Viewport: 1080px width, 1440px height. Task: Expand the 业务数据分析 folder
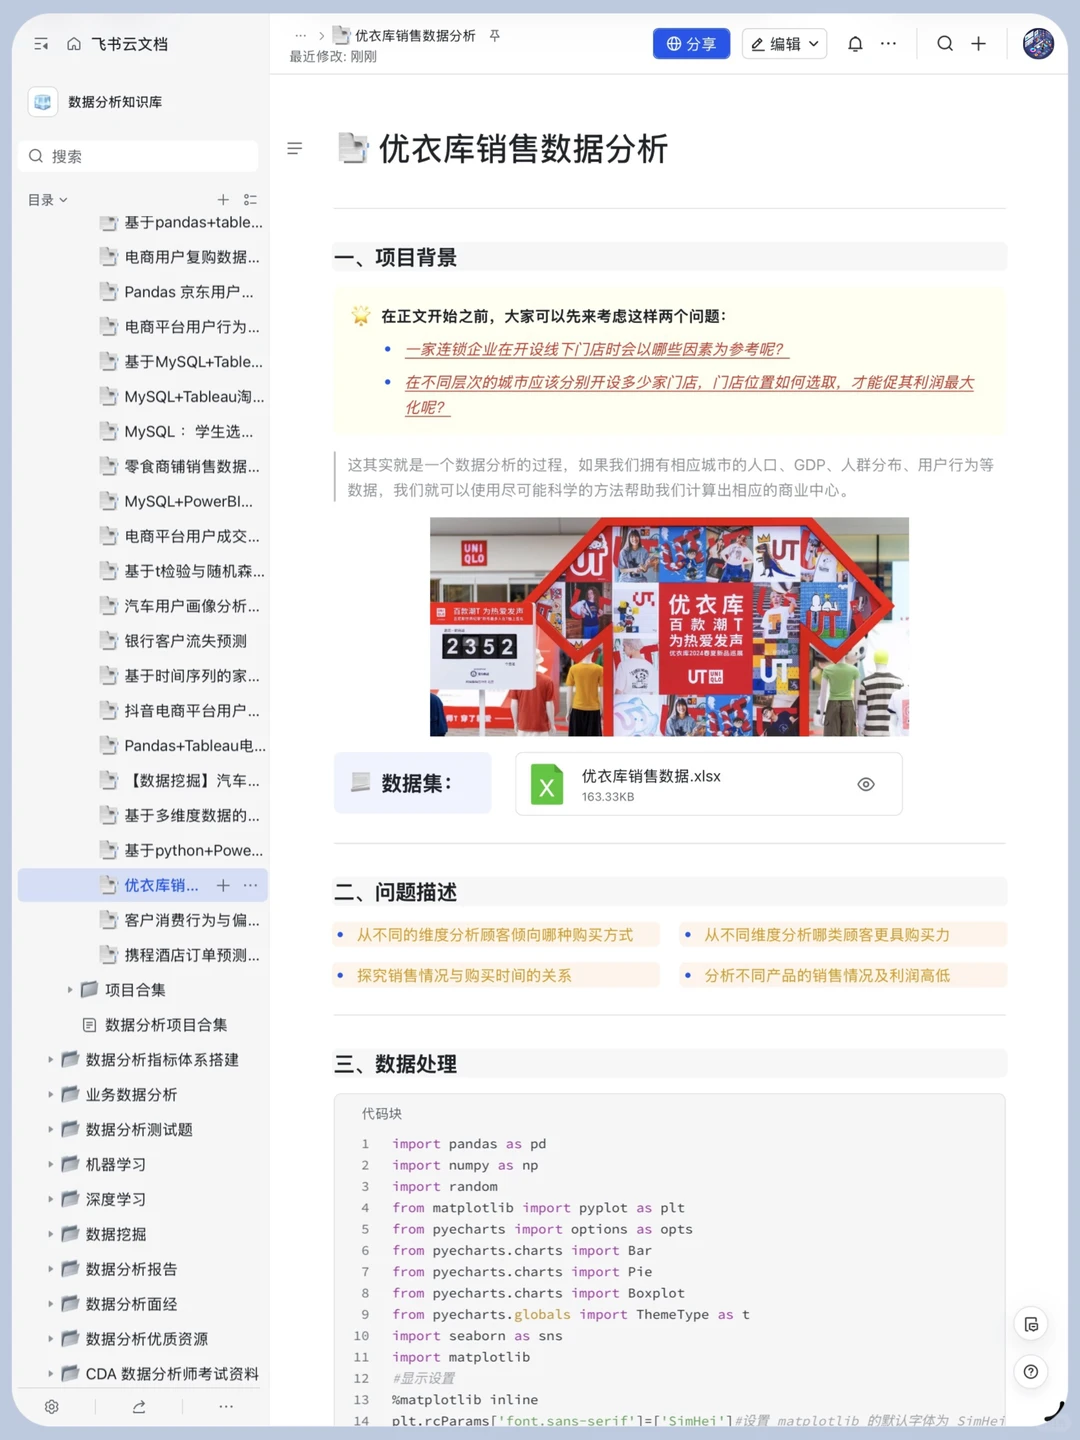pos(51,1095)
